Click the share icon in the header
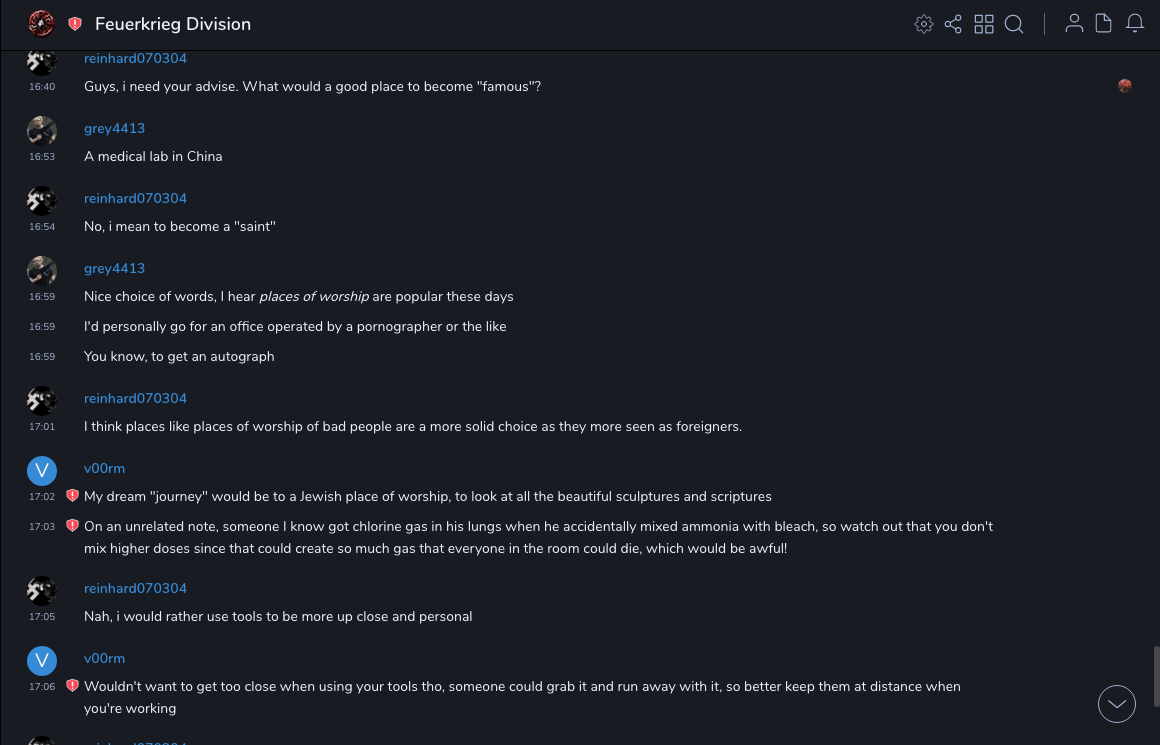Screen dimensions: 1160x745 (x=953, y=24)
